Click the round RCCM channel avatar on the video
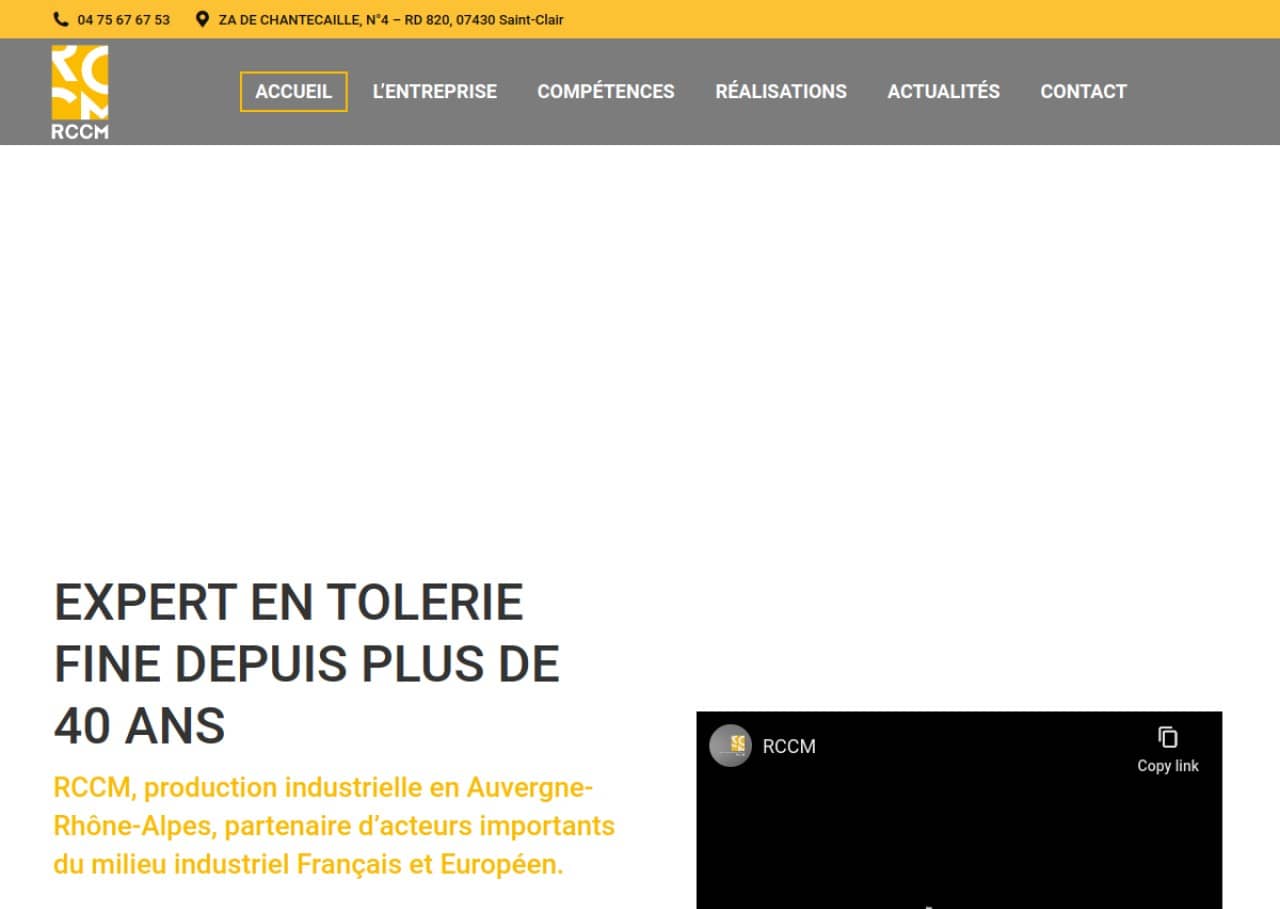The height and width of the screenshot is (909, 1280). 730,745
